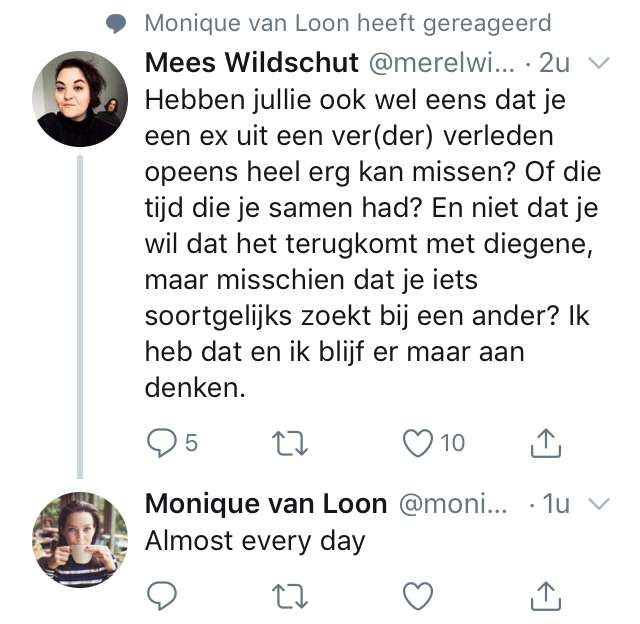This screenshot has width=640, height=624.
Task: Open the Mees Wildschut display name link
Action: [252, 62]
